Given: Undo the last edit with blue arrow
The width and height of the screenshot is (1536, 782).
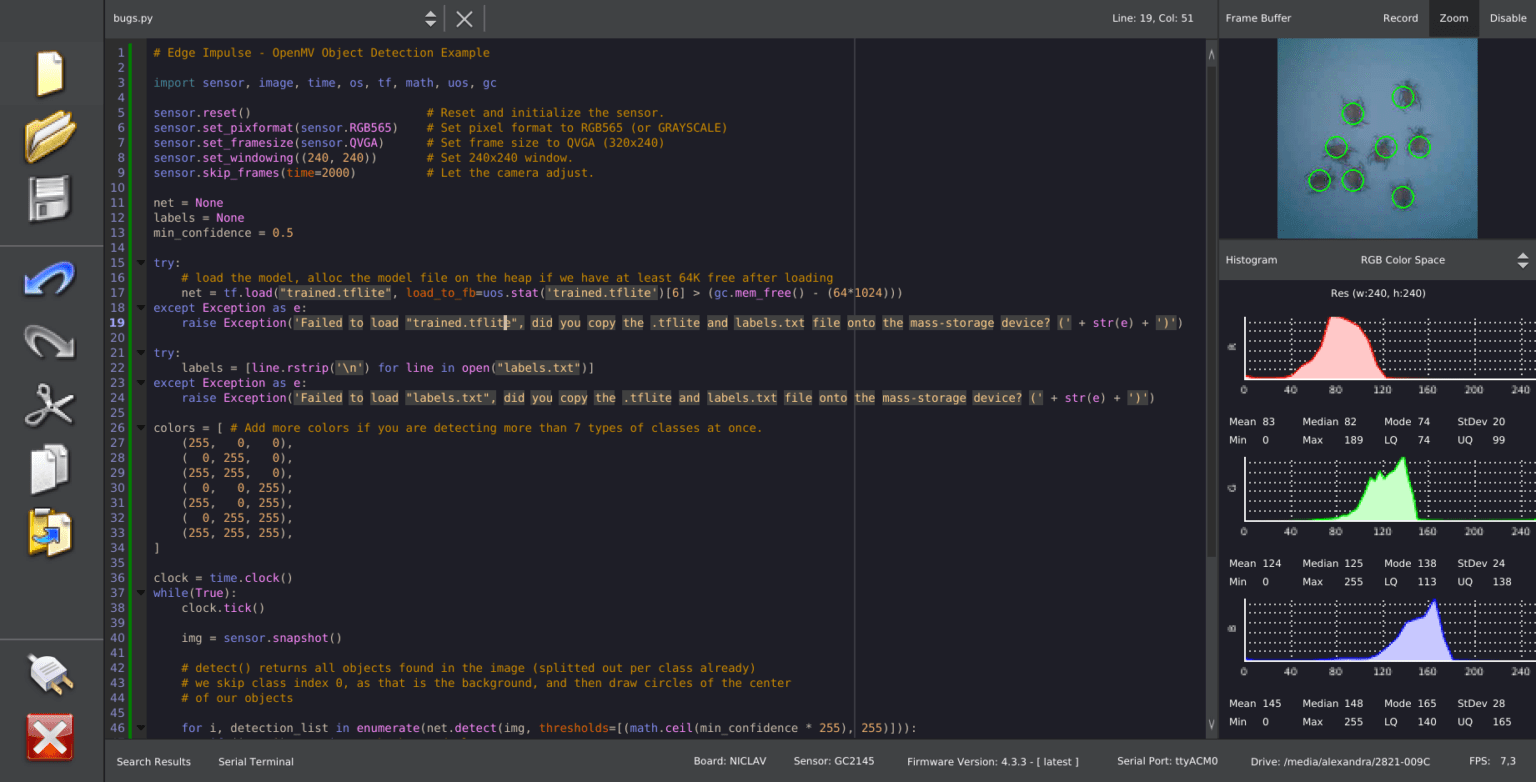Looking at the screenshot, I should click(50, 279).
